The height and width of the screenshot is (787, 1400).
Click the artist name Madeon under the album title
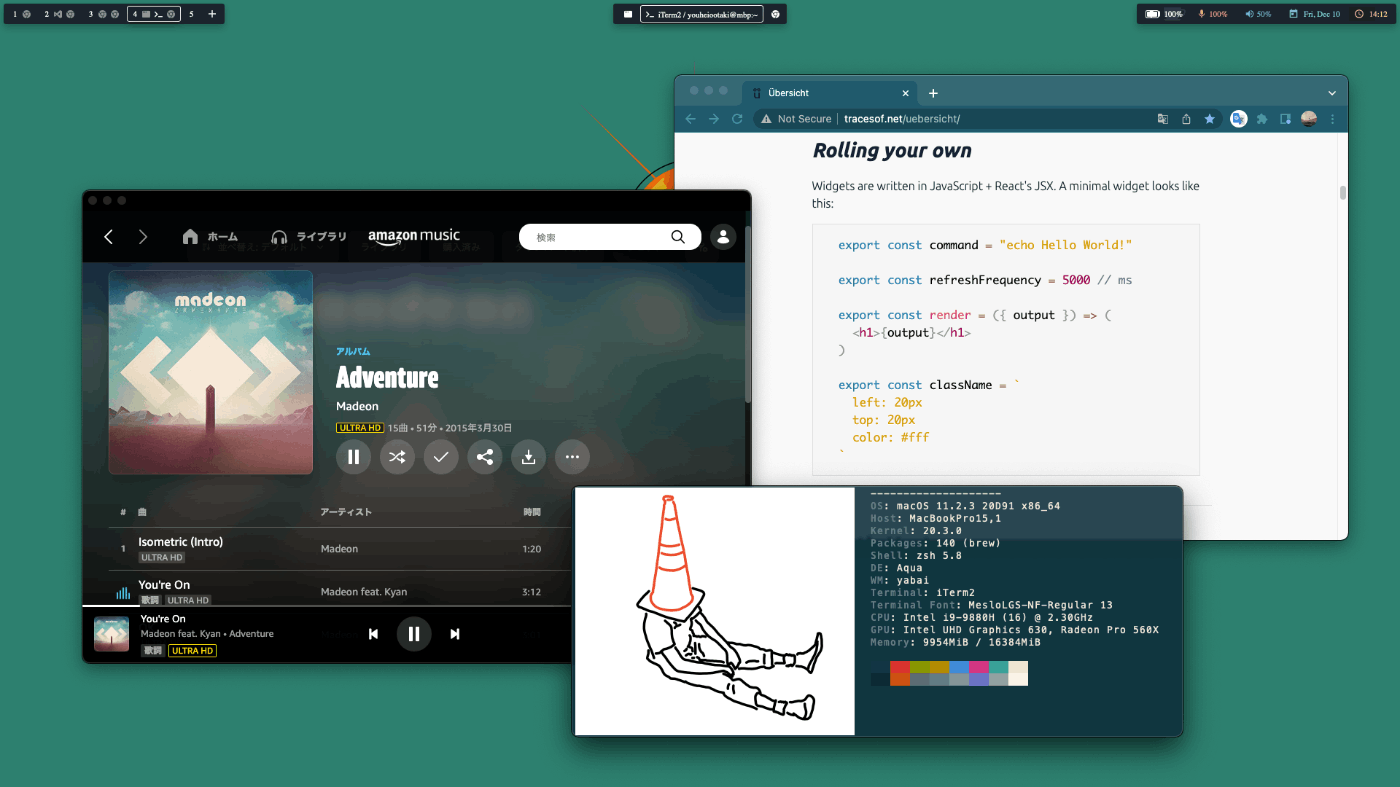tap(357, 406)
